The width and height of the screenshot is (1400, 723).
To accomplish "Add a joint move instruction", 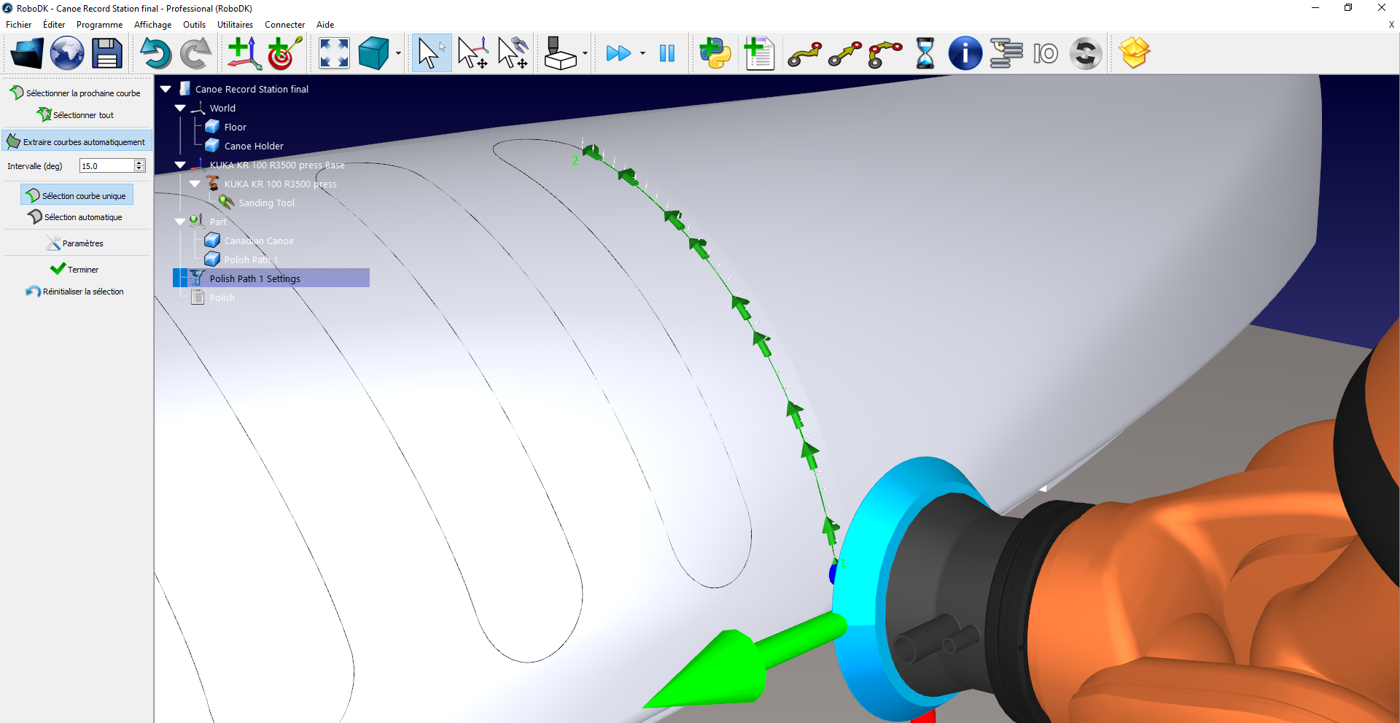I will click(804, 53).
